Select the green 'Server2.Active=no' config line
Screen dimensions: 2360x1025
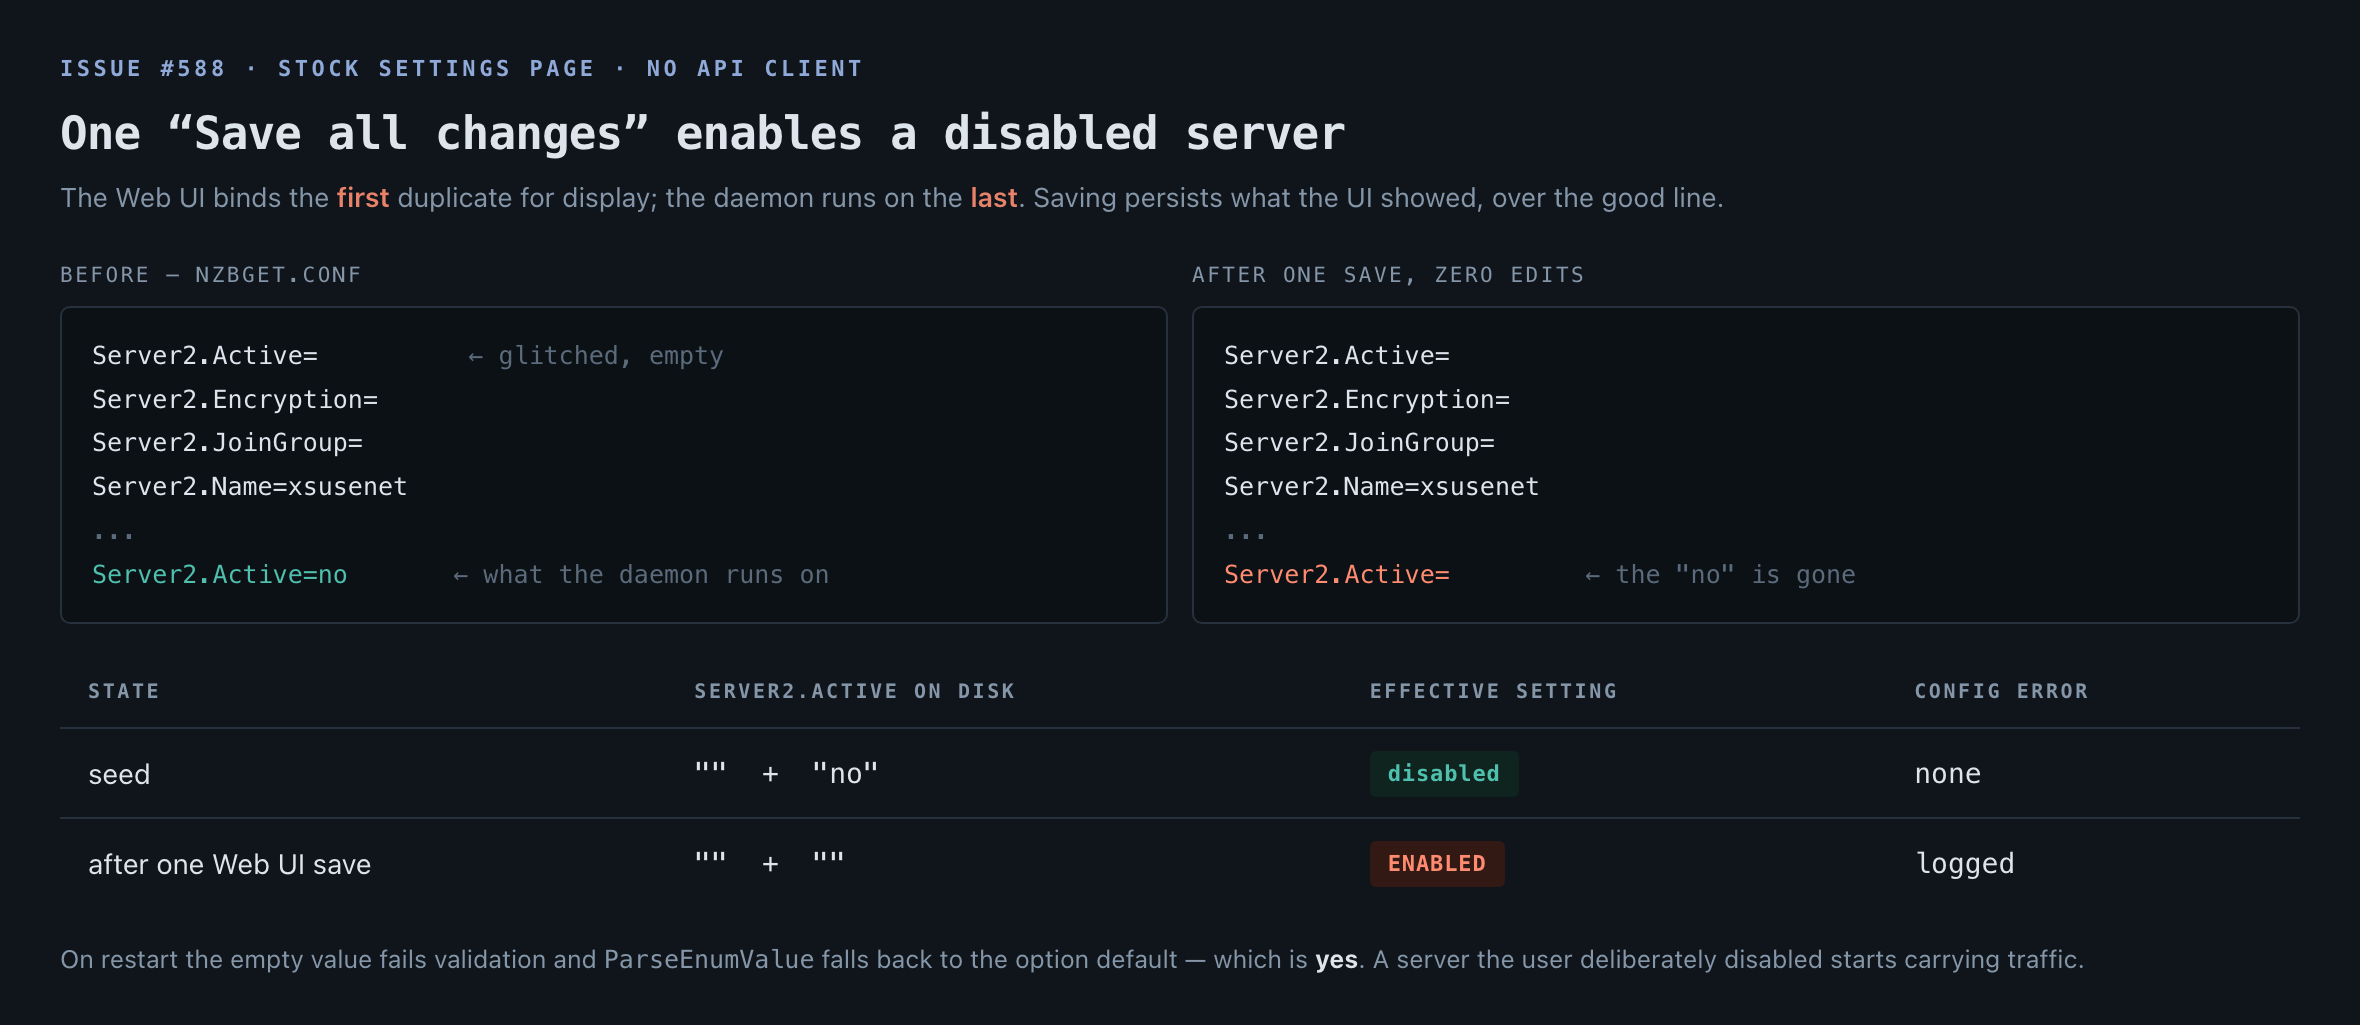tap(220, 575)
